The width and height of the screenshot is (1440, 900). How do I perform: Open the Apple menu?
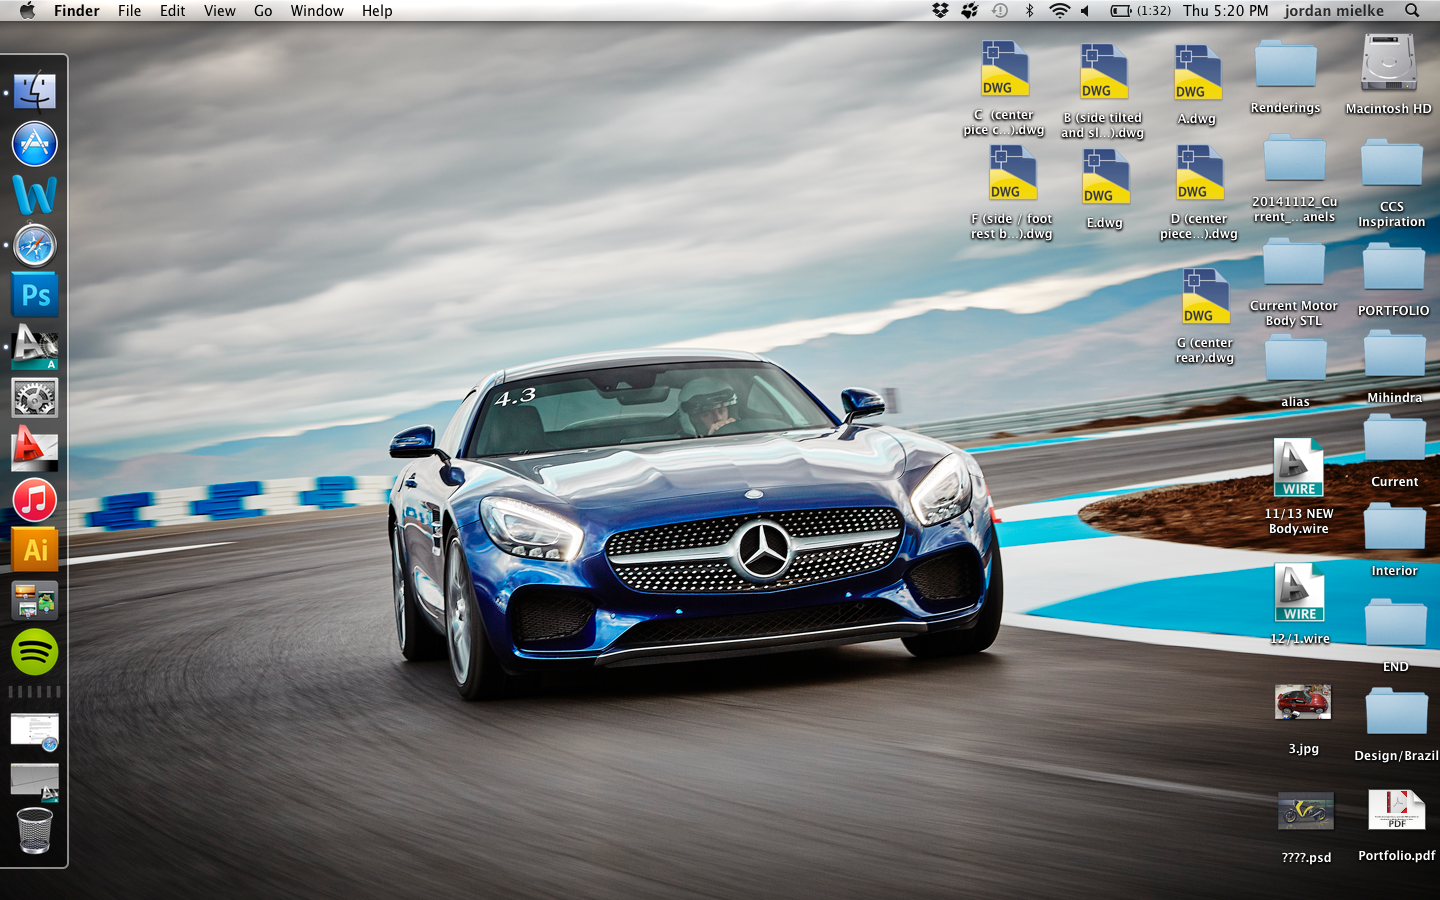(27, 10)
